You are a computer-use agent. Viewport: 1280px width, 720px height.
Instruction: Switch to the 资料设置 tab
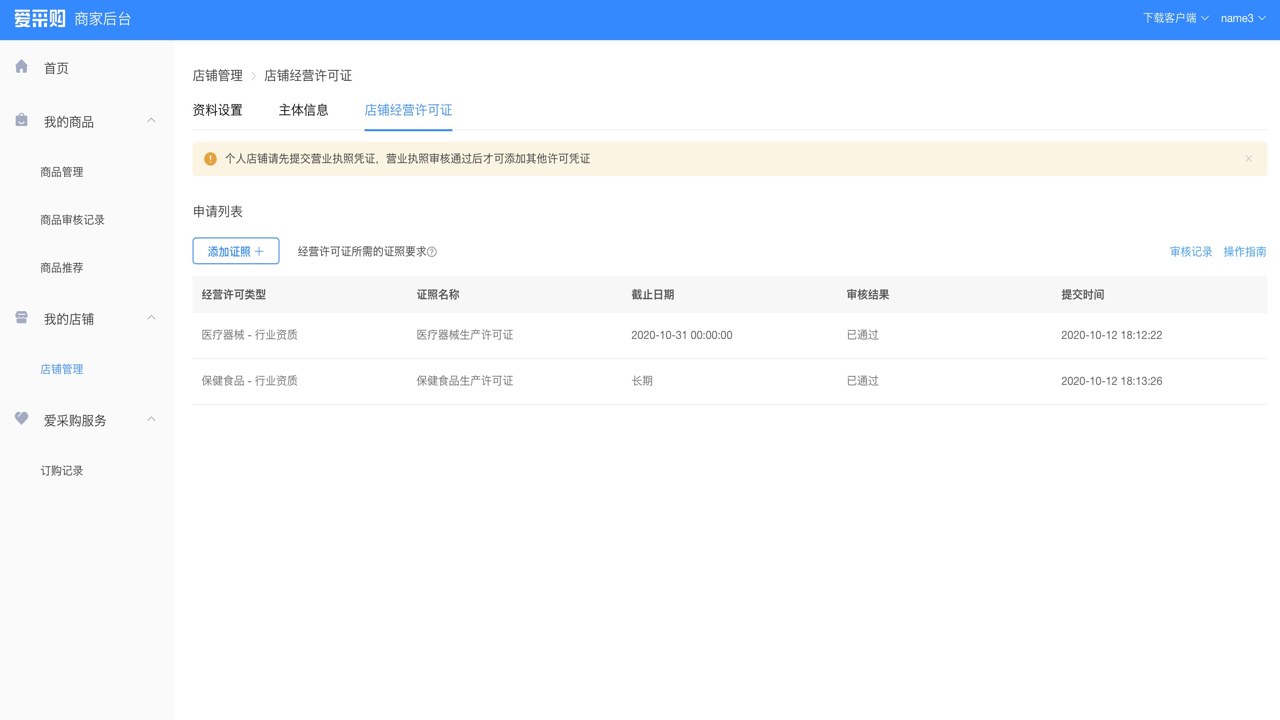click(218, 110)
